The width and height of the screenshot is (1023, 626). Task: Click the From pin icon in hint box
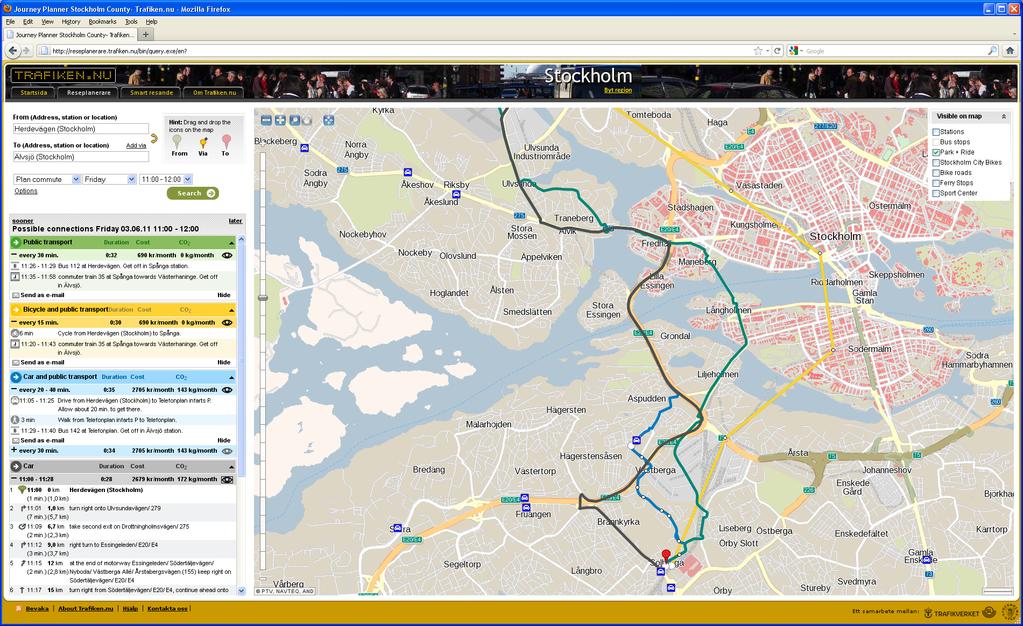(177, 142)
